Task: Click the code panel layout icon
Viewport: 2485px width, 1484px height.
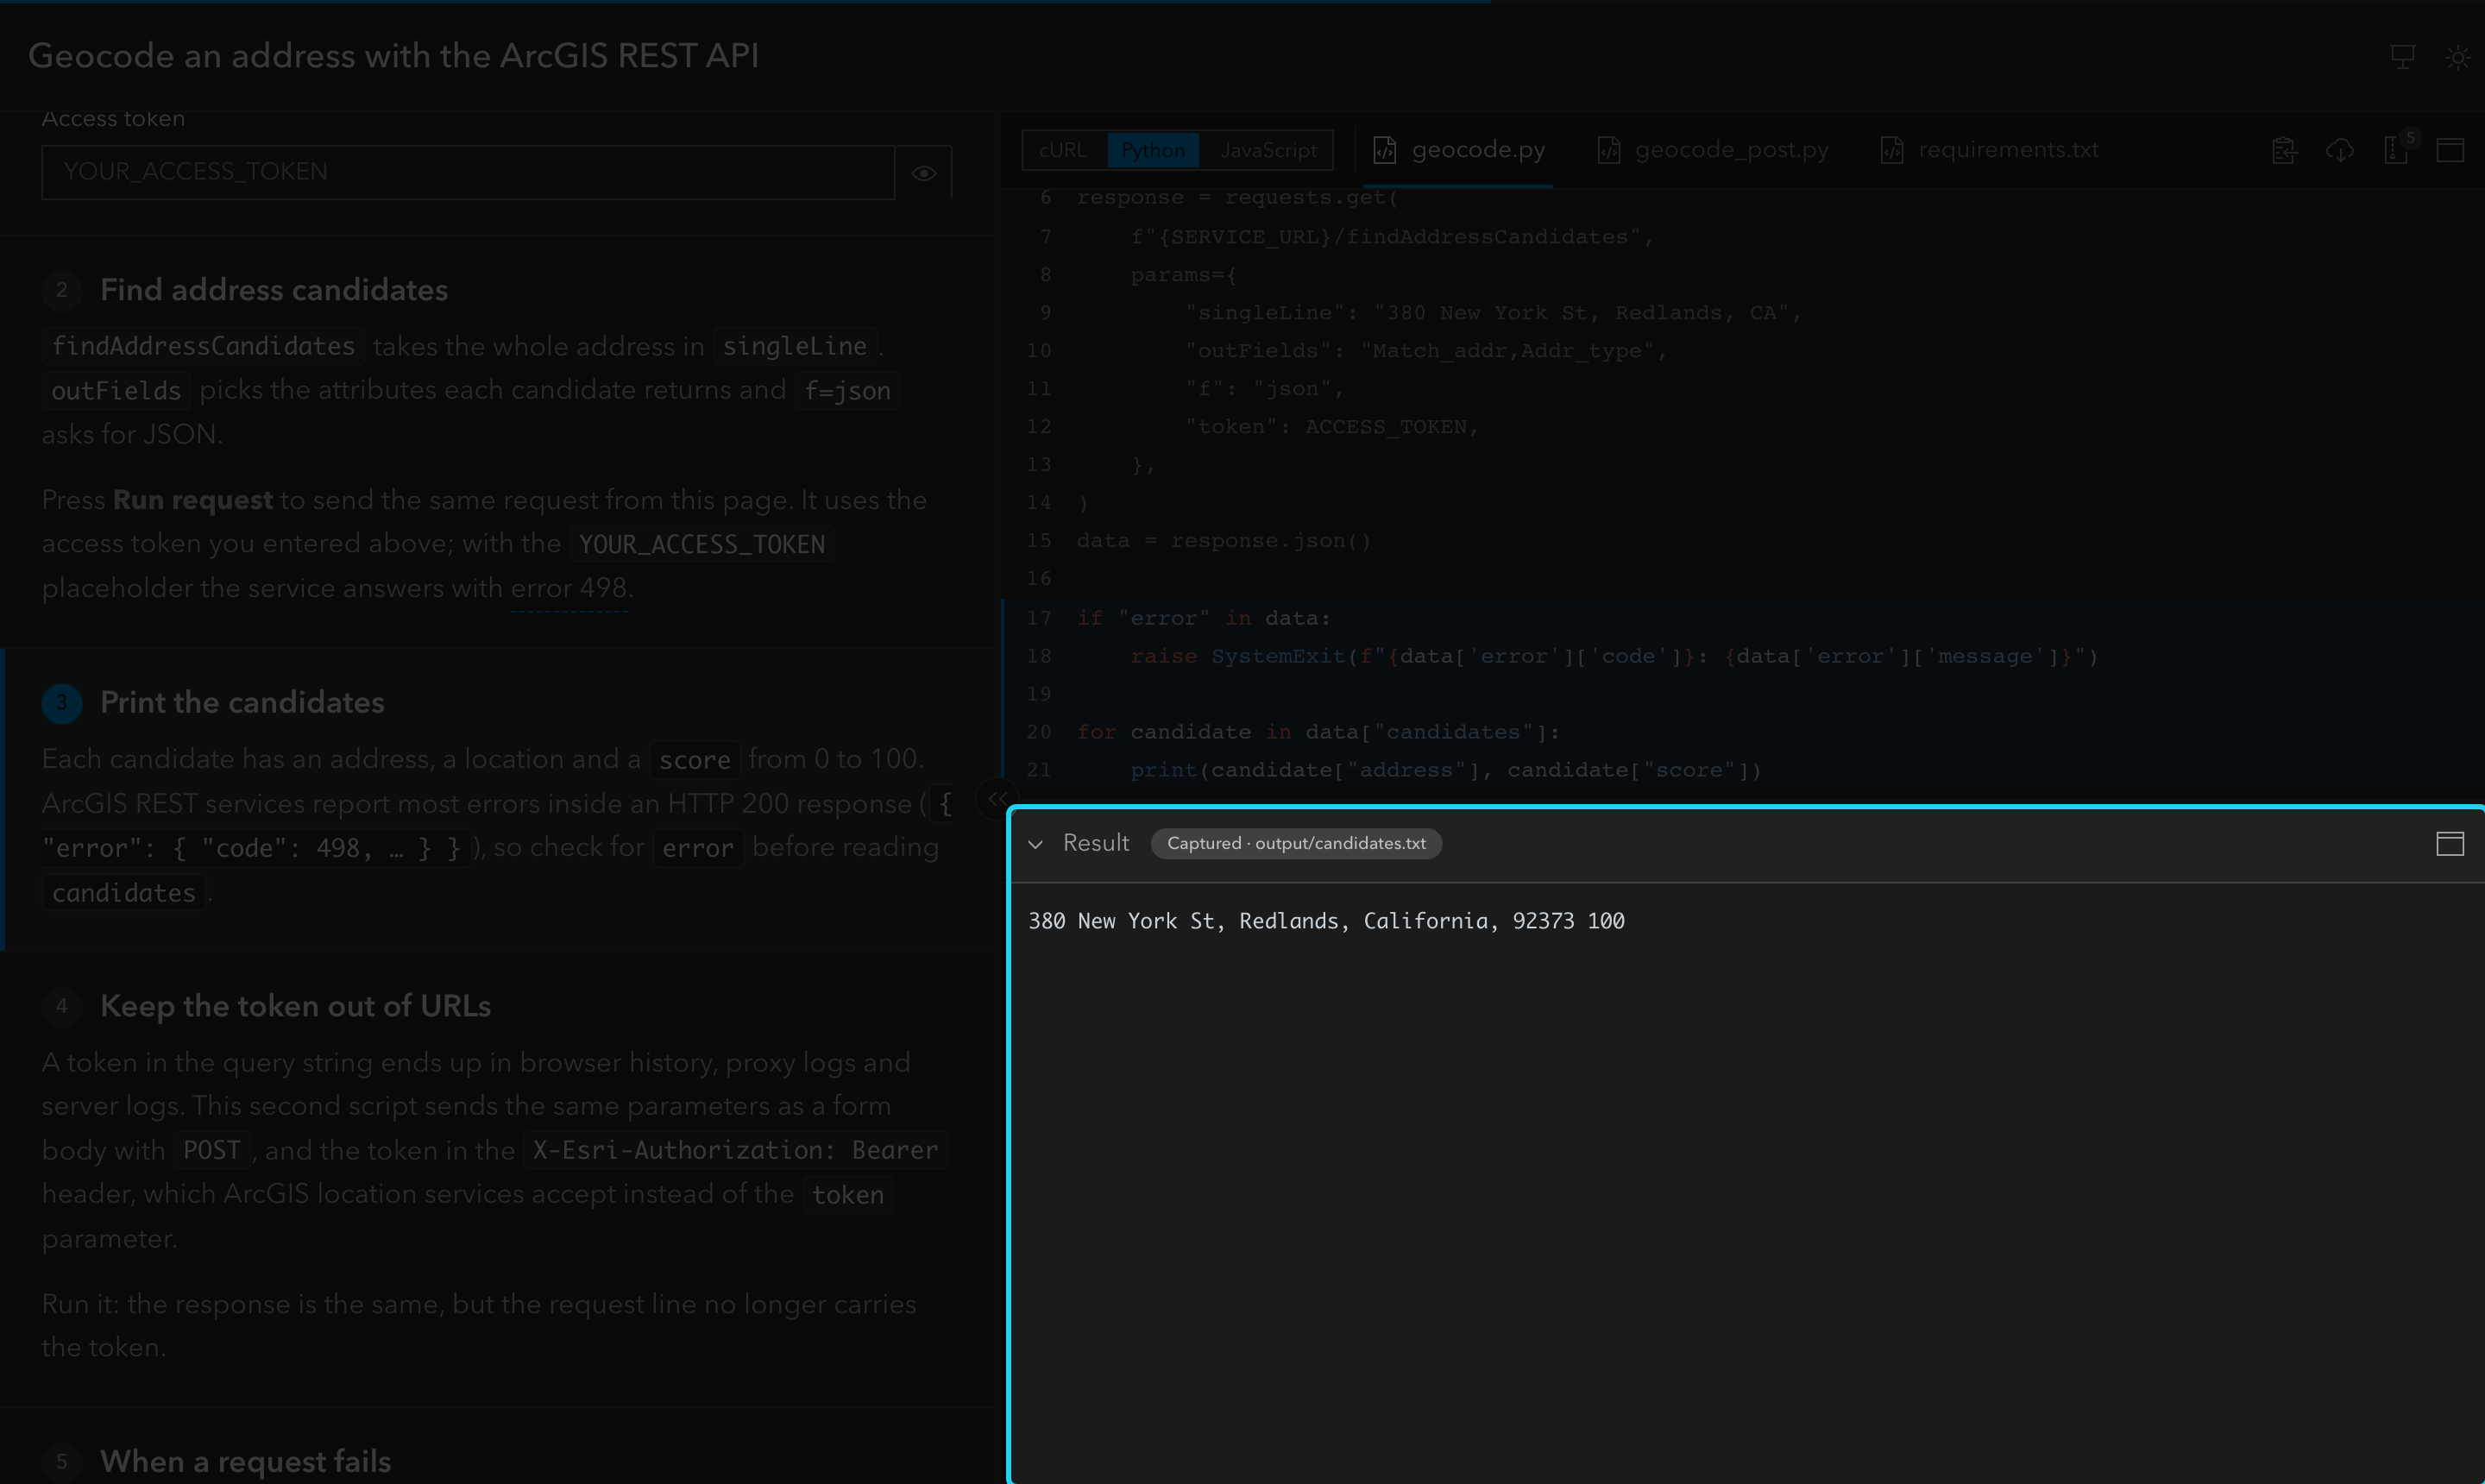Action: click(x=2450, y=150)
